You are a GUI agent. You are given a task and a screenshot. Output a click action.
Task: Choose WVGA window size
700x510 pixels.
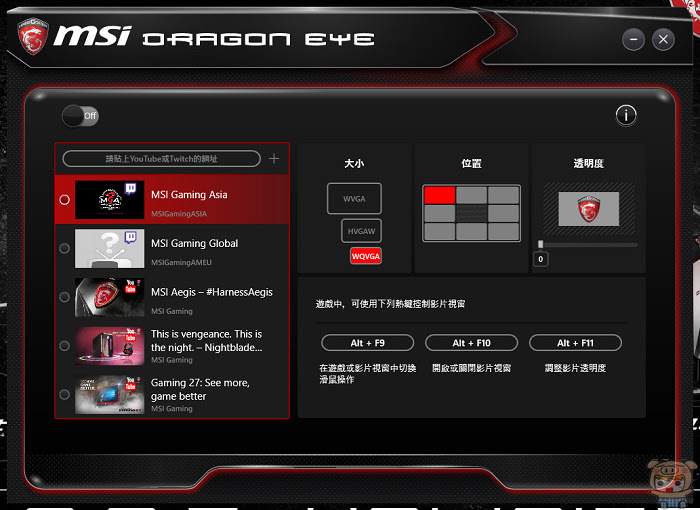(x=354, y=199)
